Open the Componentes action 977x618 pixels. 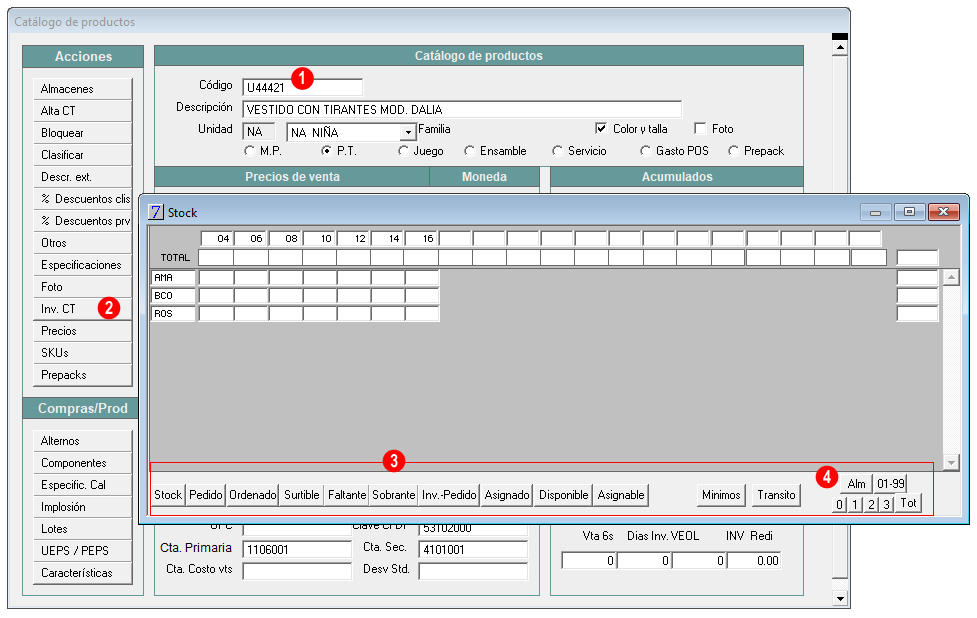click(82, 463)
